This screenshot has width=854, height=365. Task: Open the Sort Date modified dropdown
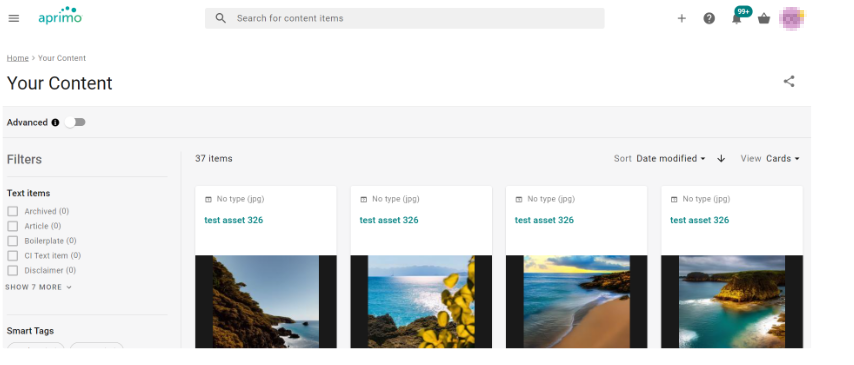(x=670, y=159)
